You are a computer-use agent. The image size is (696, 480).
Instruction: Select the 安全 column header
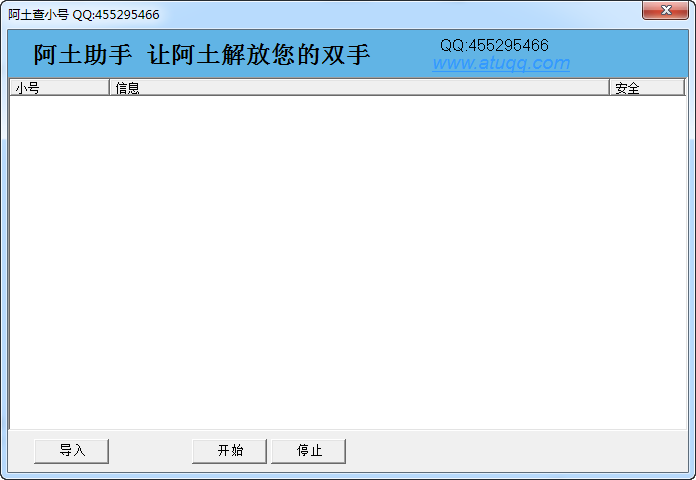point(647,87)
